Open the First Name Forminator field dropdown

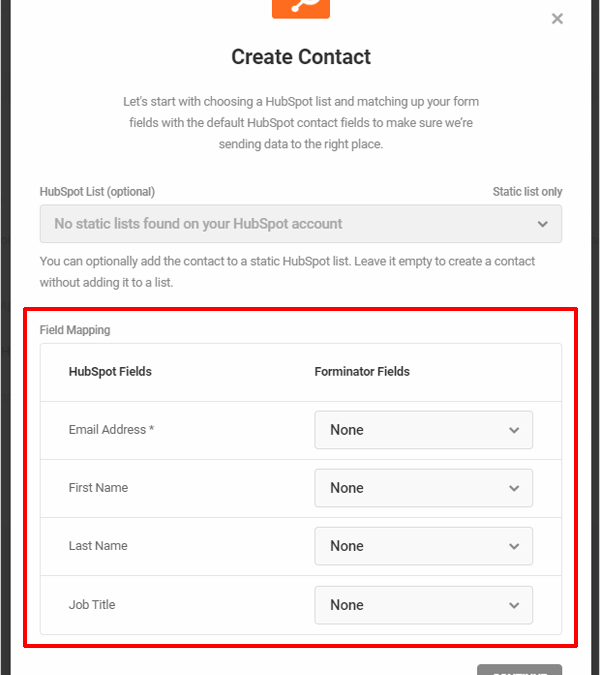click(424, 488)
